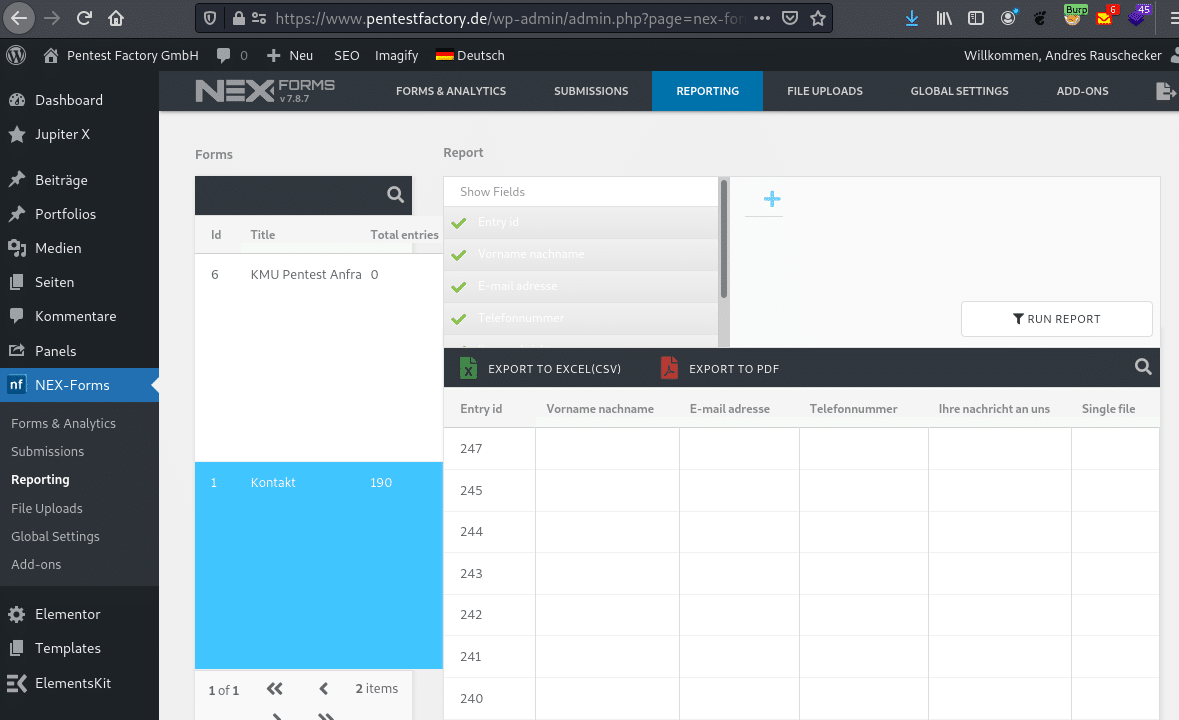
Task: Open Global Settings tab
Action: [959, 91]
